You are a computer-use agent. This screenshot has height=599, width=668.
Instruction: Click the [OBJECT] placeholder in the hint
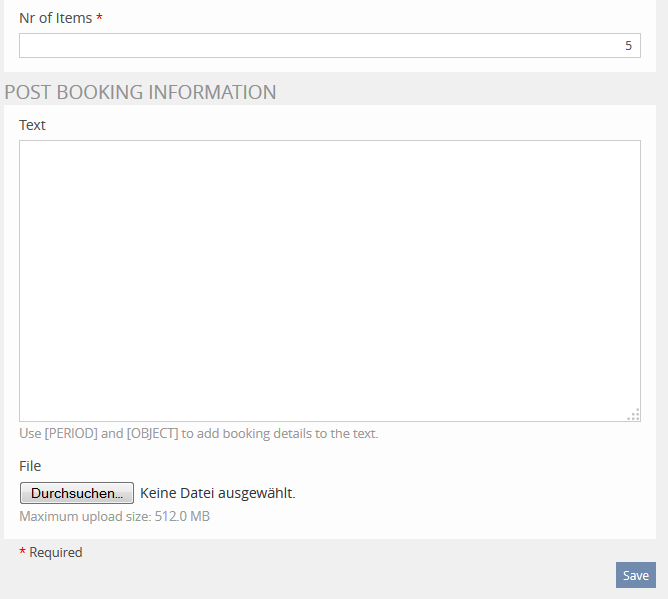click(x=153, y=434)
